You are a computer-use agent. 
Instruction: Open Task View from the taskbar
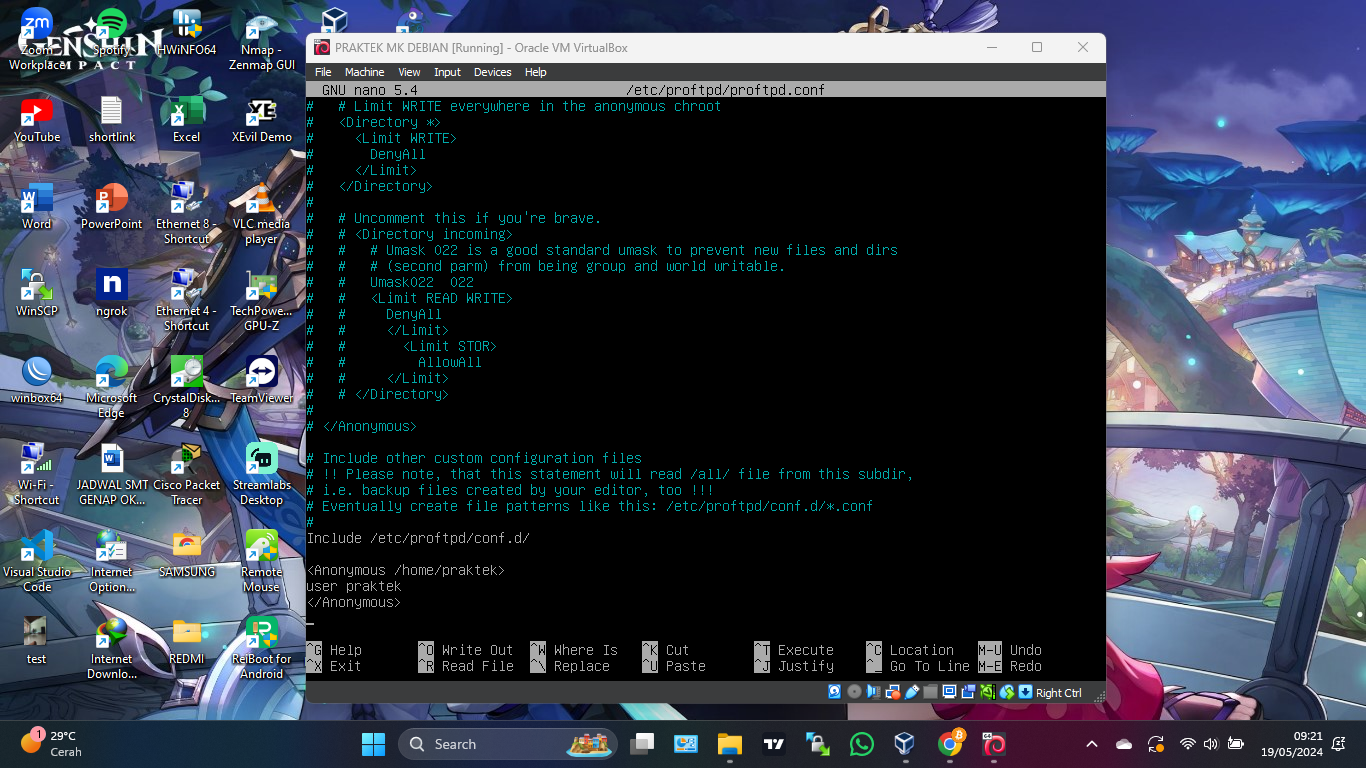[x=642, y=744]
